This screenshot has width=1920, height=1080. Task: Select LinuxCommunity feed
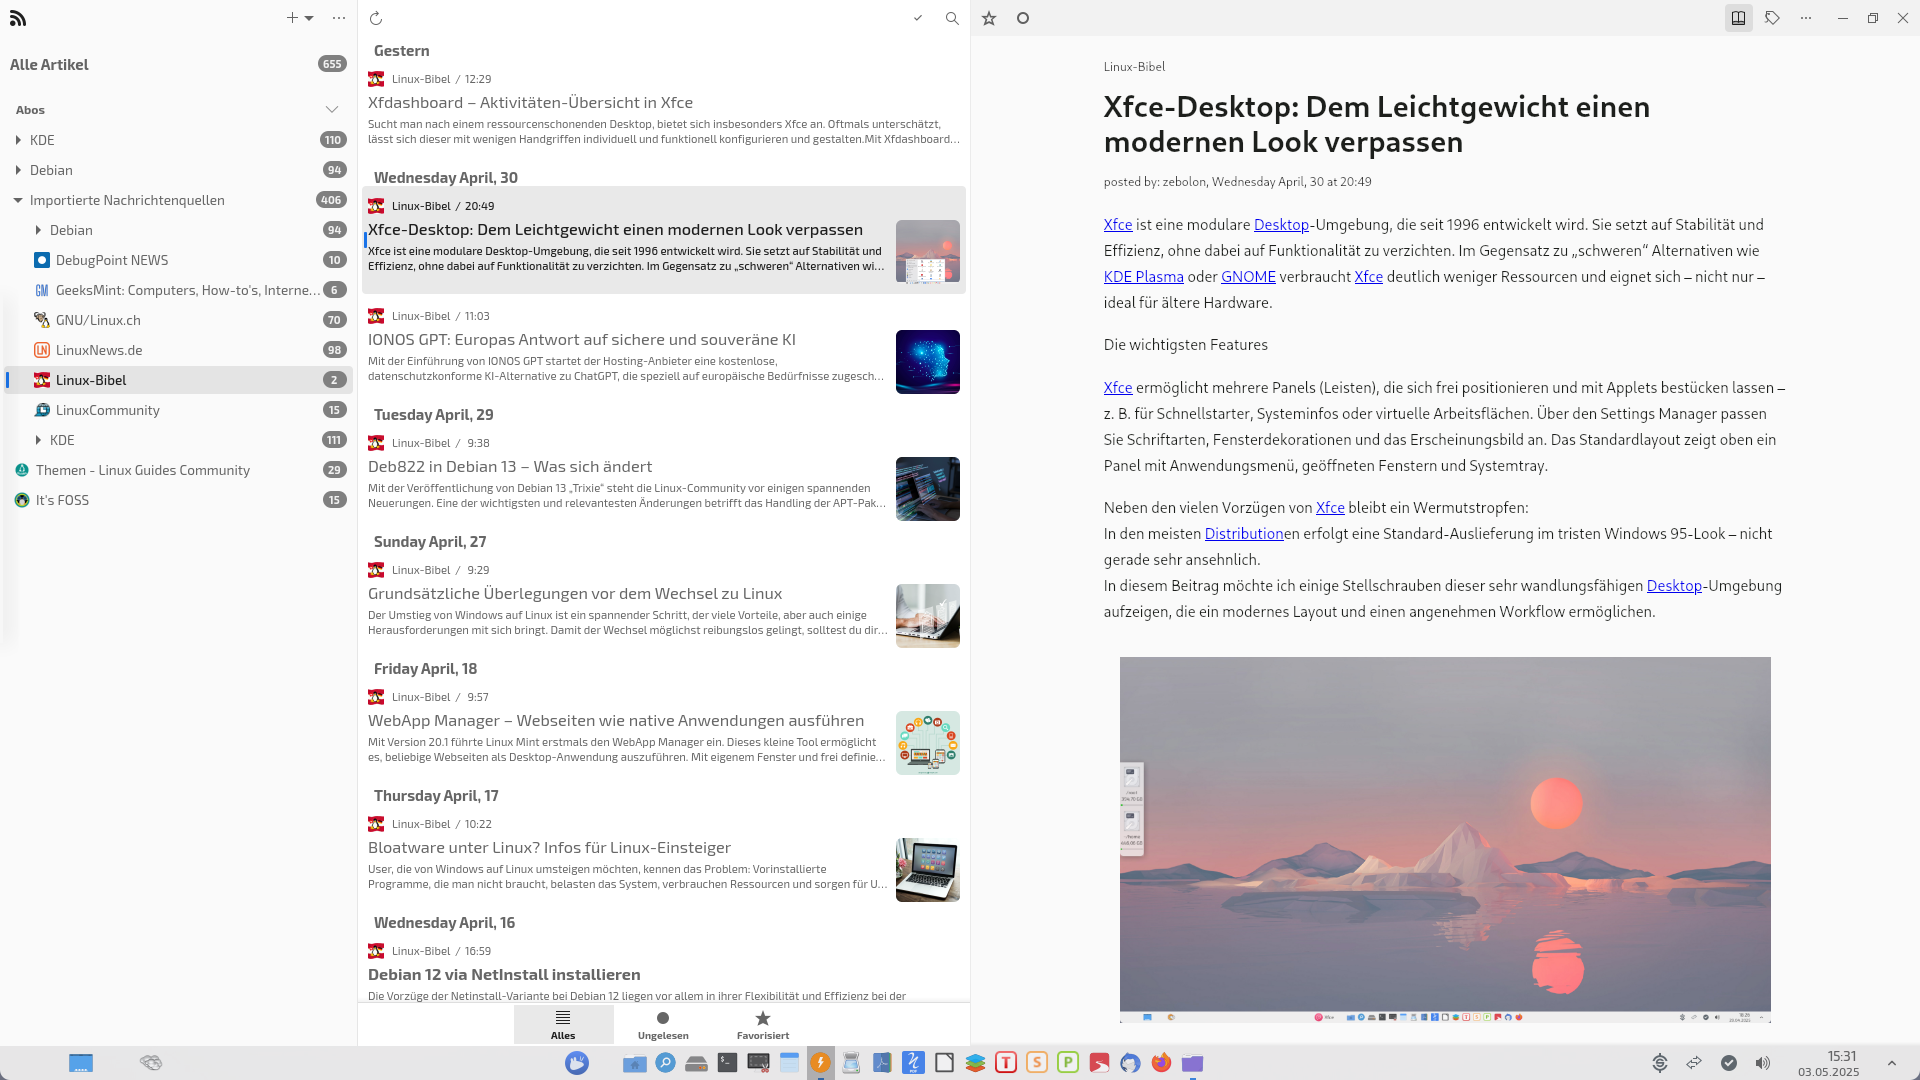click(x=178, y=410)
